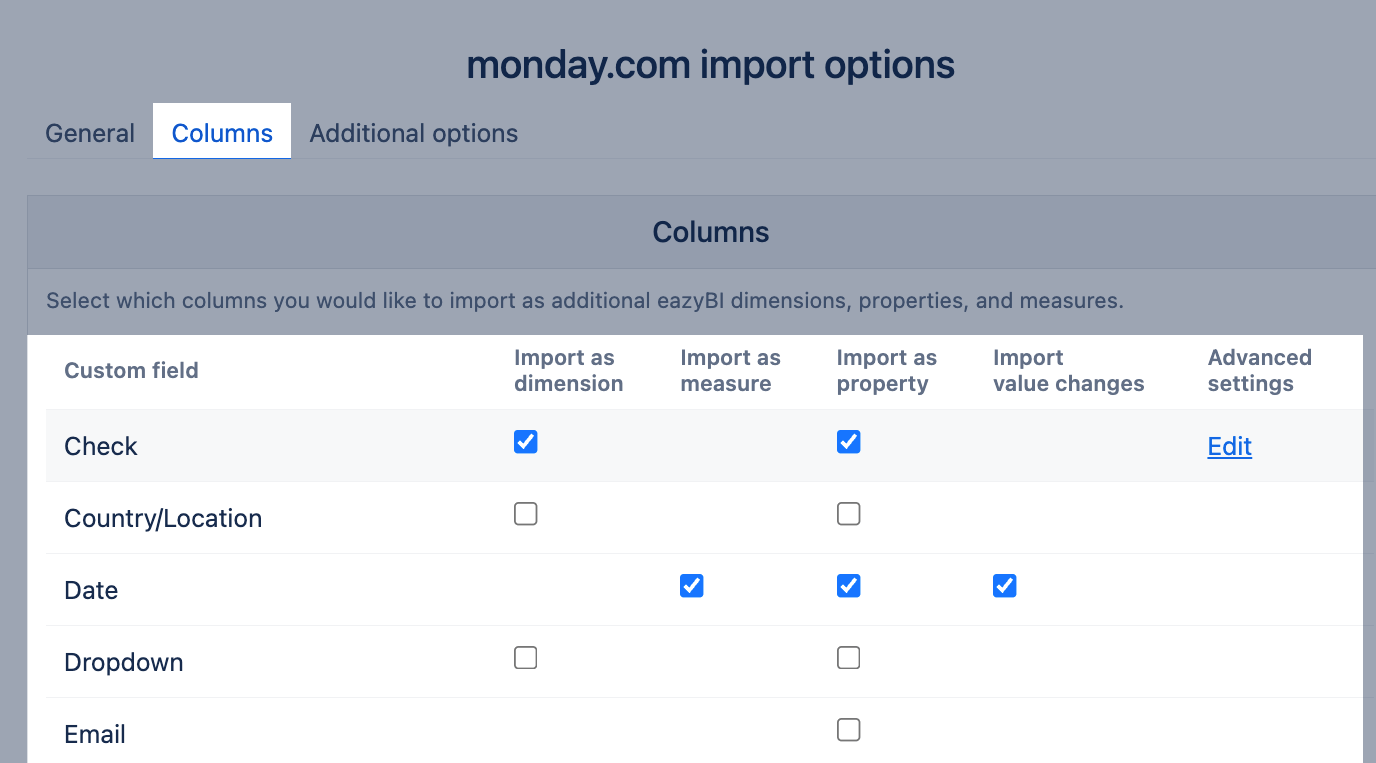Screen dimensions: 1376x763
Task: Click the Country/Location field name
Action: pos(163,519)
